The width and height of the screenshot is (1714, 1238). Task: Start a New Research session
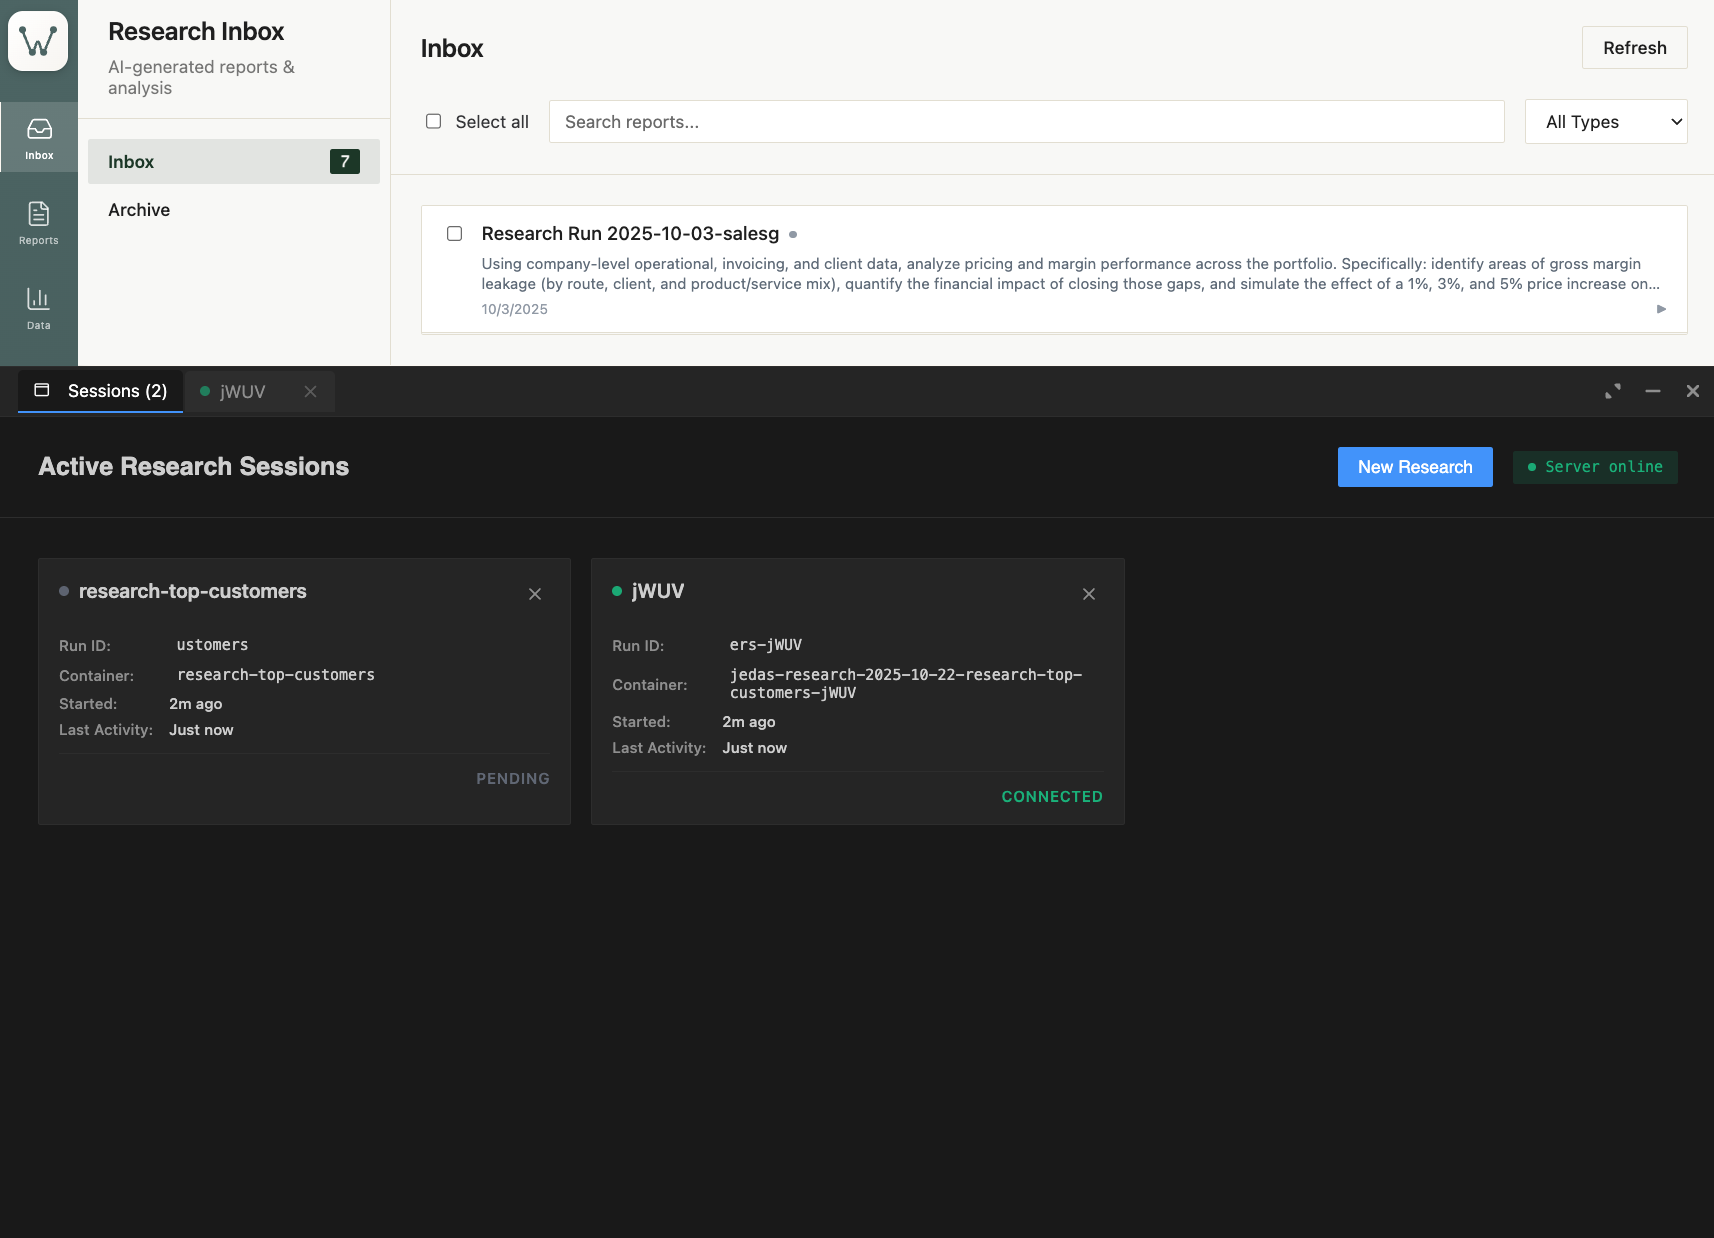(1415, 467)
